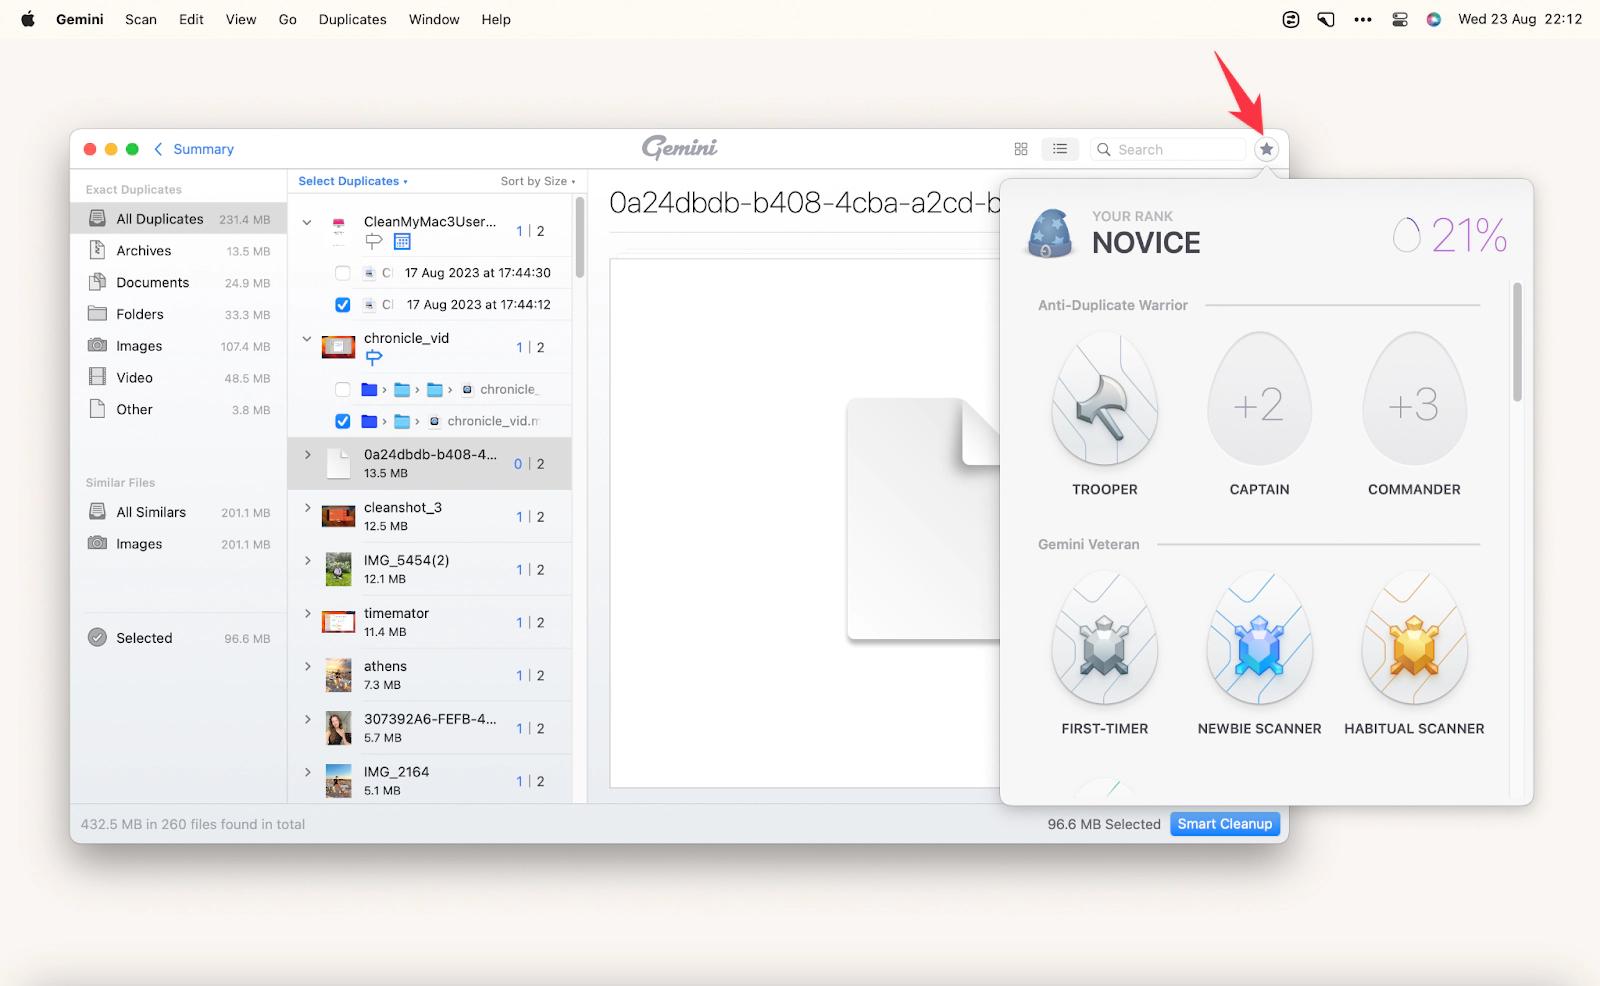The width and height of the screenshot is (1600, 986).
Task: Open the Siri menu bar icon
Action: pyautogui.click(x=1434, y=19)
